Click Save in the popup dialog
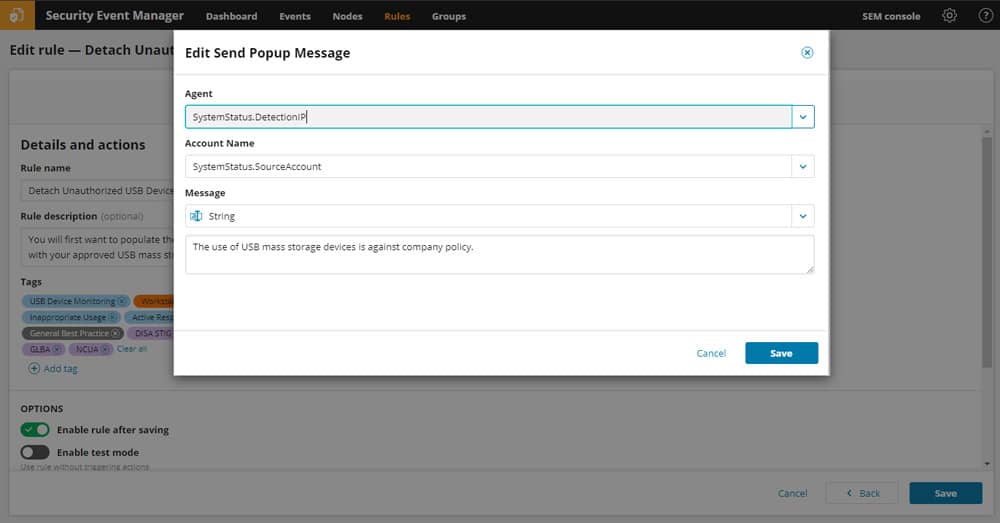 pyautogui.click(x=781, y=353)
